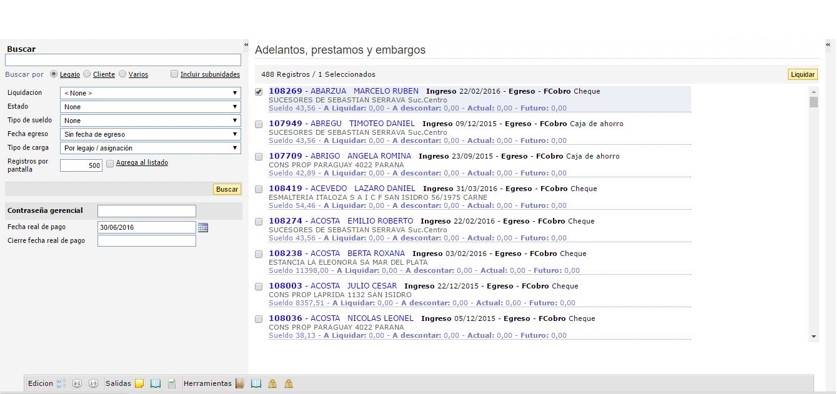Open legajo link 108274 ACOSTA EMILIO ROBERTO

point(341,221)
